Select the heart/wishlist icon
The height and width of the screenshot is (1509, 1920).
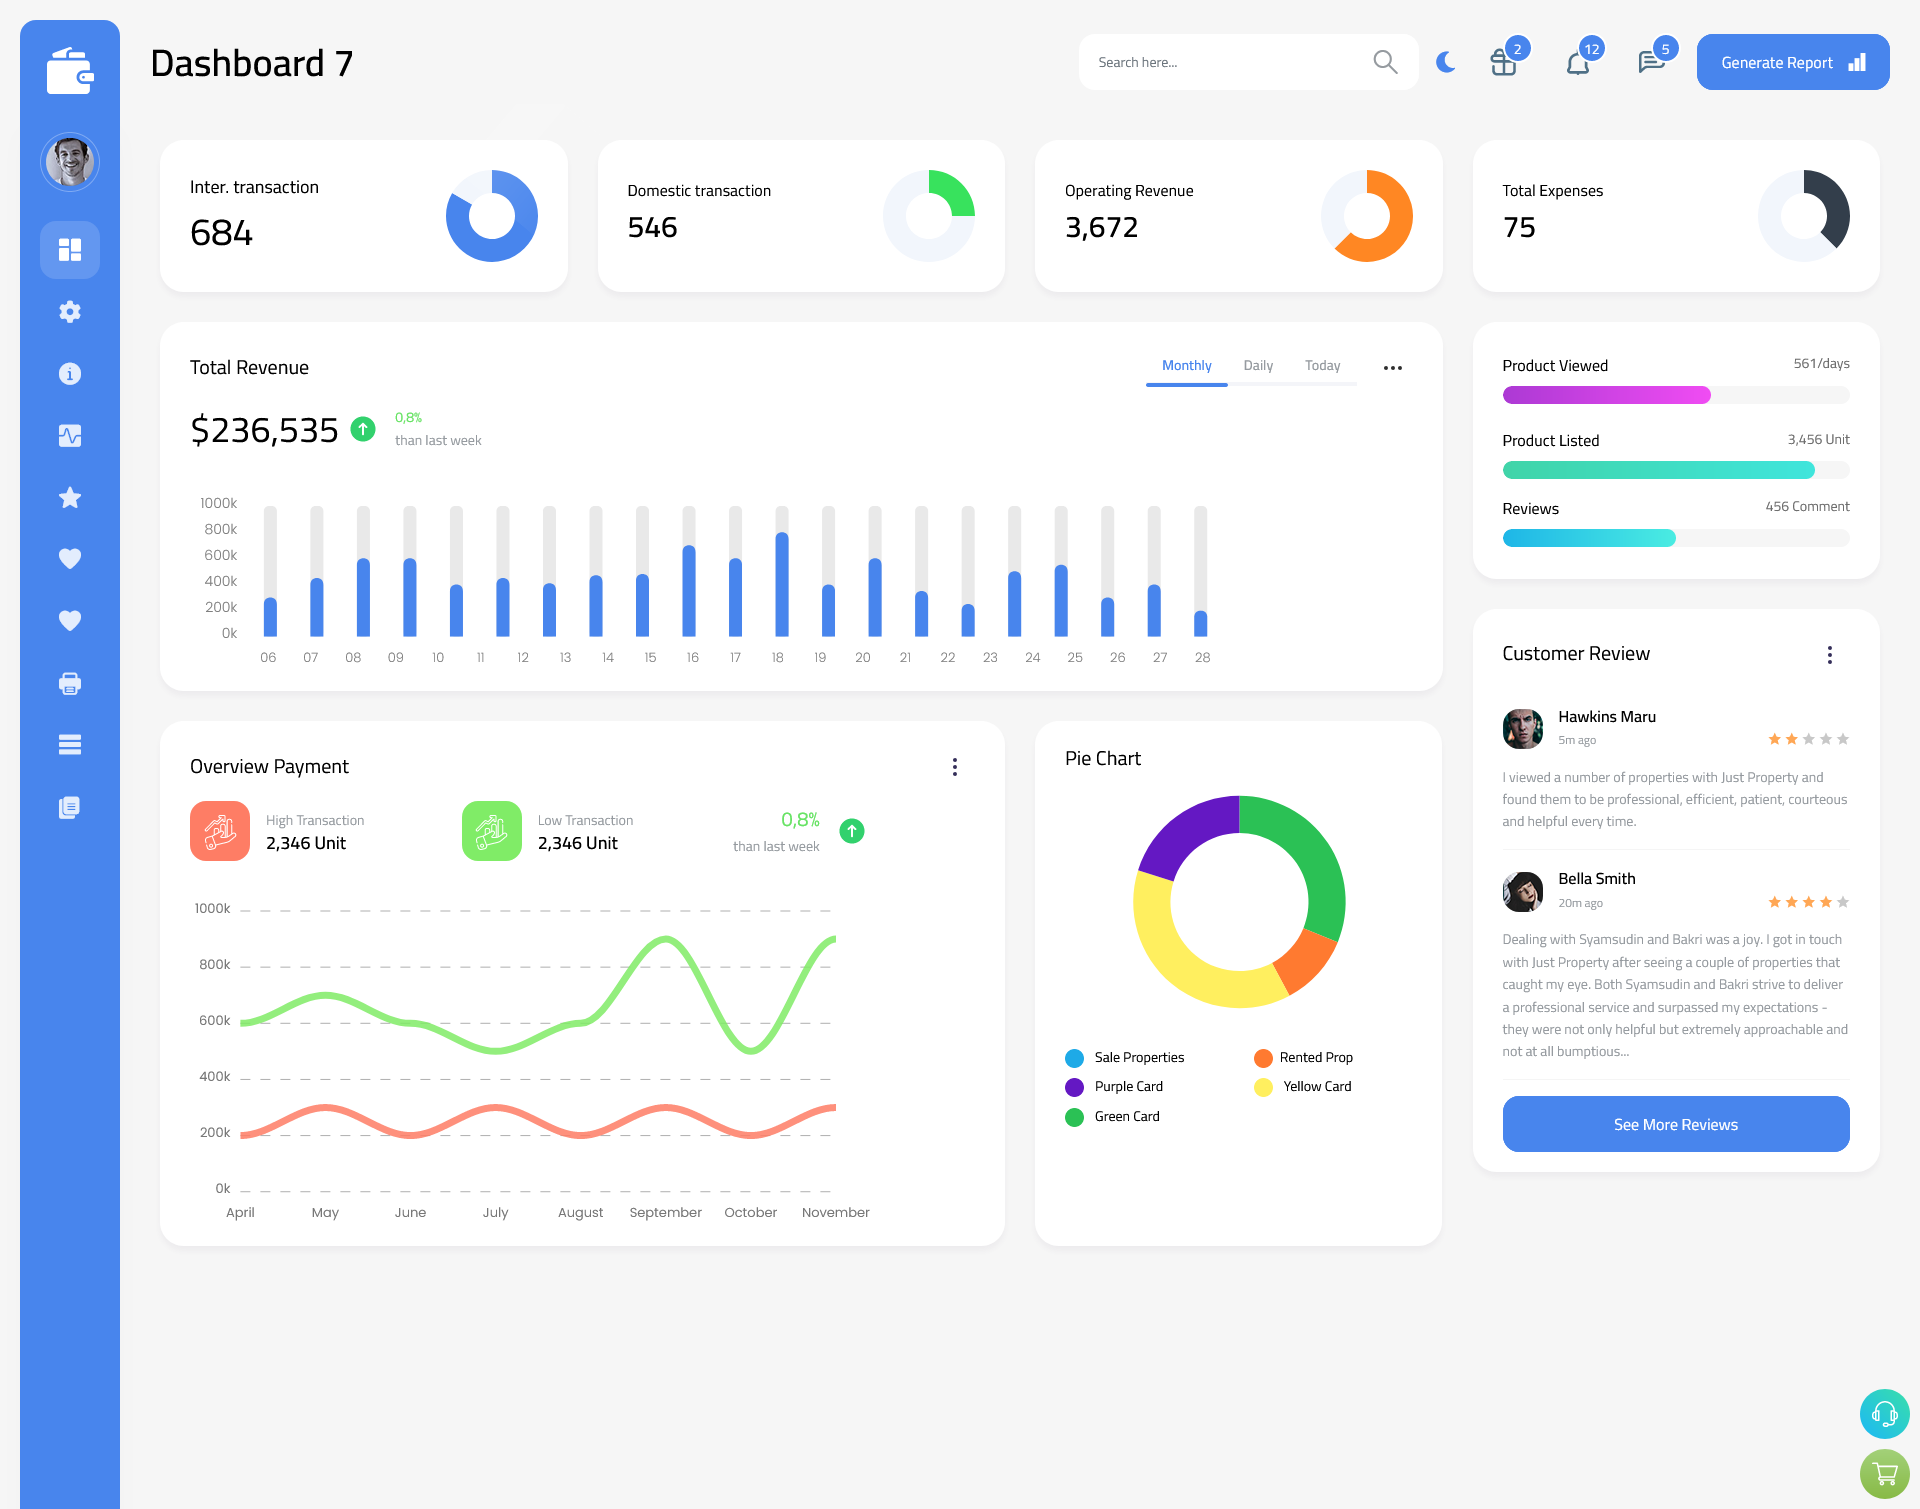[72, 560]
